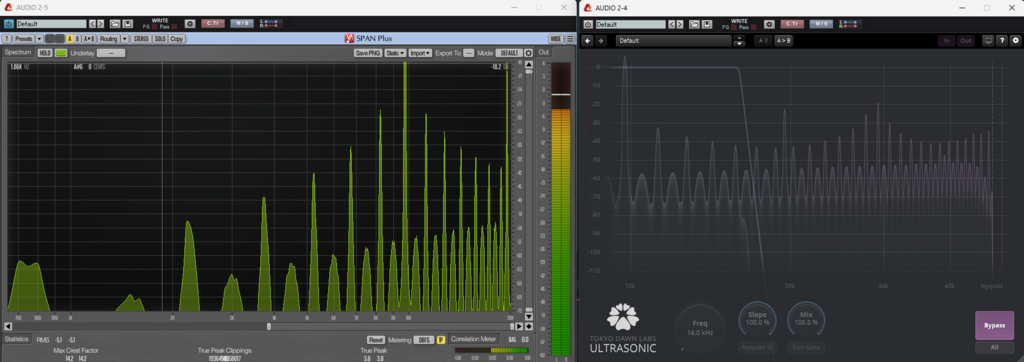The height and width of the screenshot is (362, 1024).
Task: Toggle the Ultrasonic Bypass button
Action: [x=994, y=325]
